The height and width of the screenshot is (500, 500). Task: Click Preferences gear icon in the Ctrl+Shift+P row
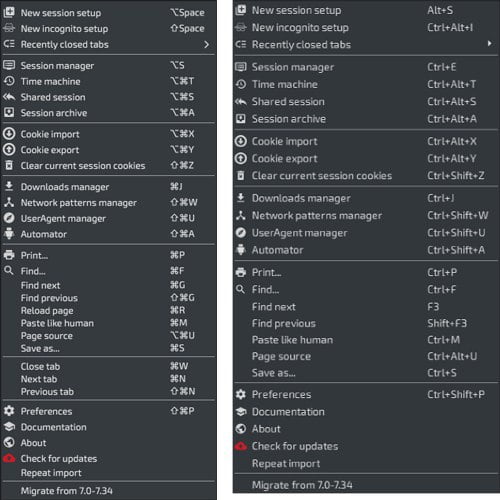pos(241,394)
